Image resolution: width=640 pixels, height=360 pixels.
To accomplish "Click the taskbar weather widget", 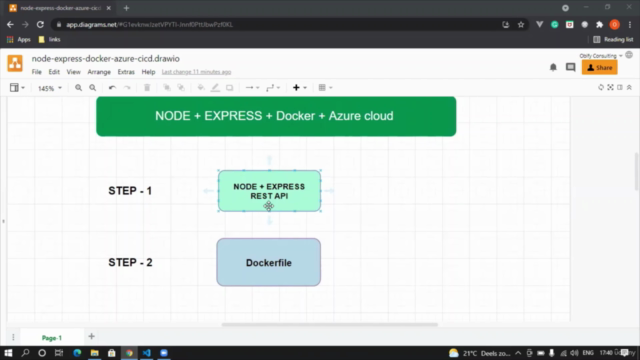I will click(x=480, y=353).
